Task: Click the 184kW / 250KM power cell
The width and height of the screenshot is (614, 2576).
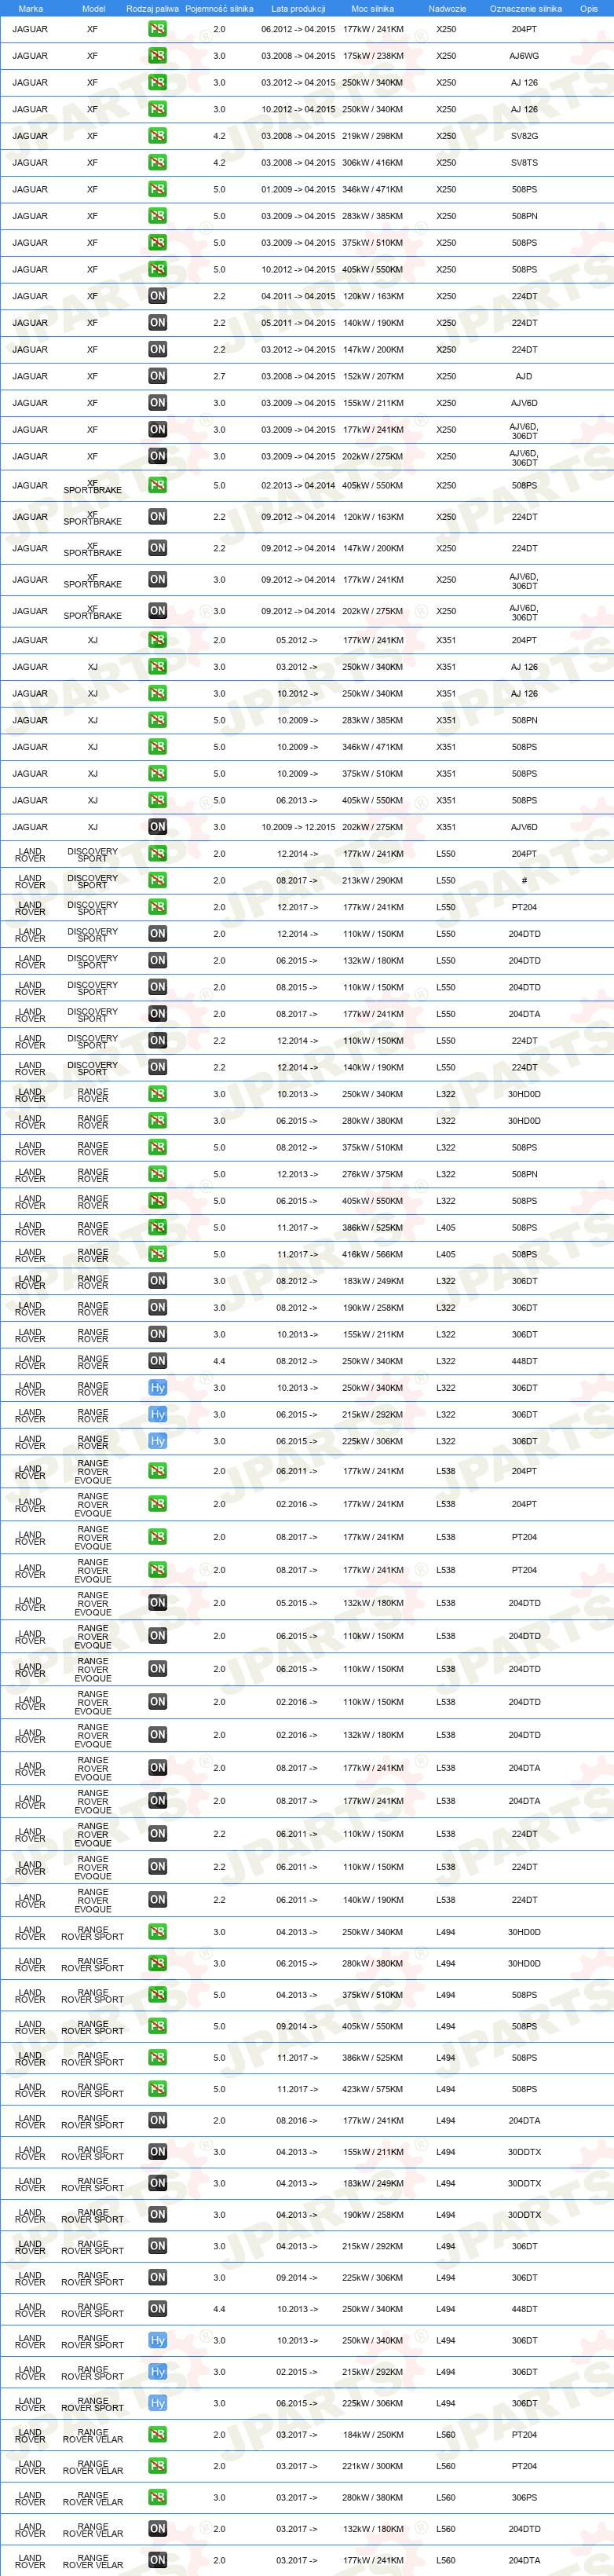Action: coord(373,2435)
